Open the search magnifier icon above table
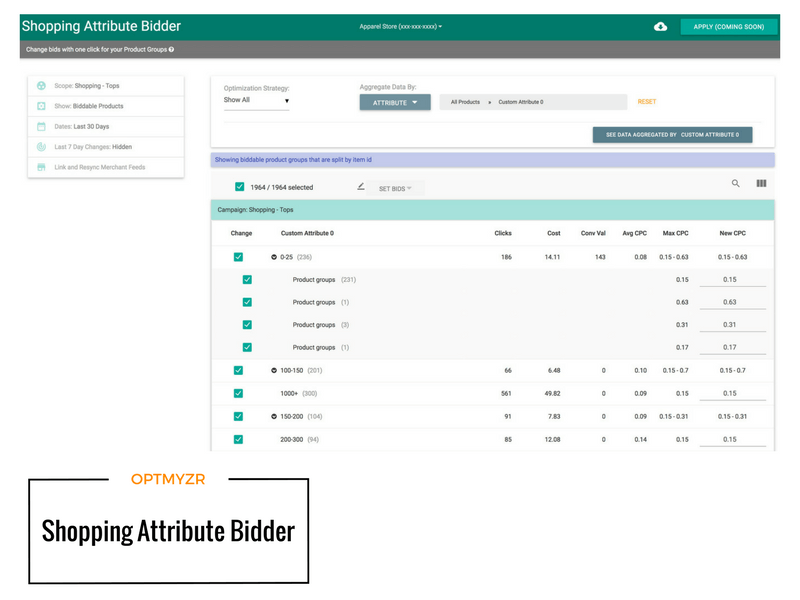800x600 pixels. pos(736,184)
